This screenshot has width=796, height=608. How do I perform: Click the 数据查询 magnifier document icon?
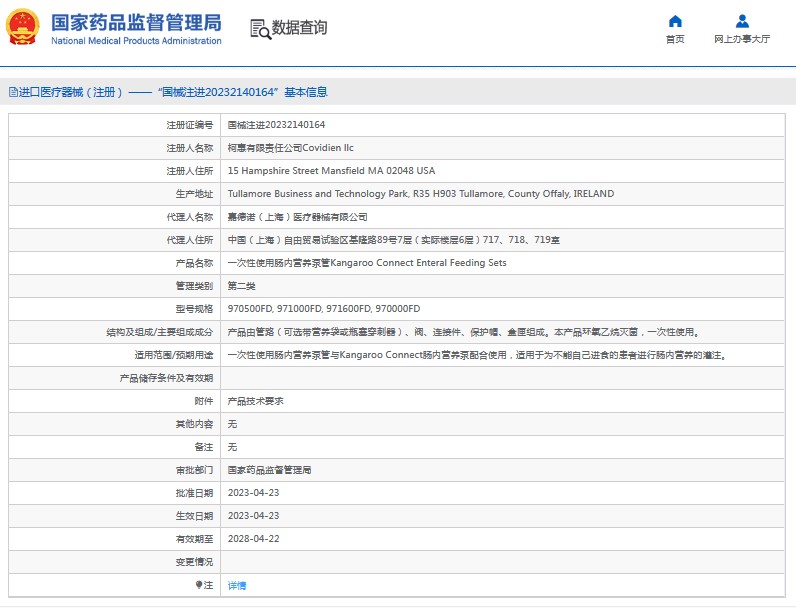click(x=260, y=29)
